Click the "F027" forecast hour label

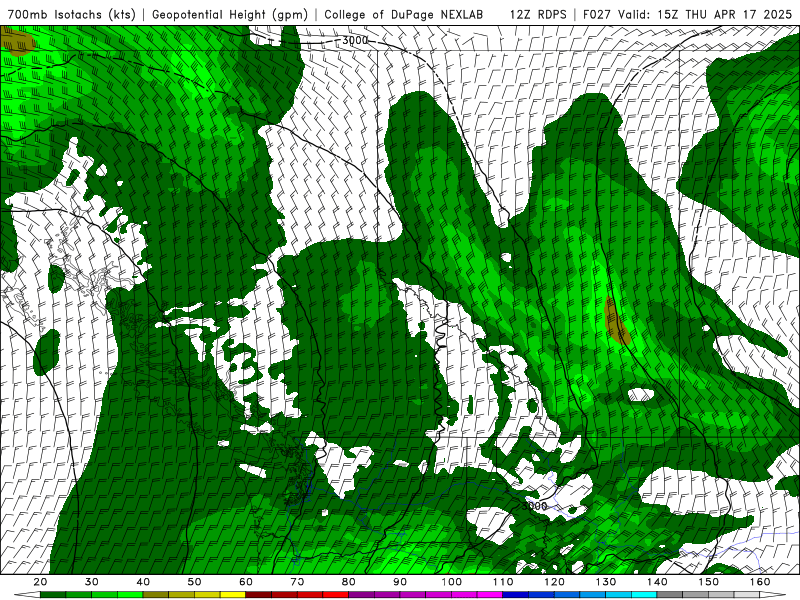click(598, 14)
